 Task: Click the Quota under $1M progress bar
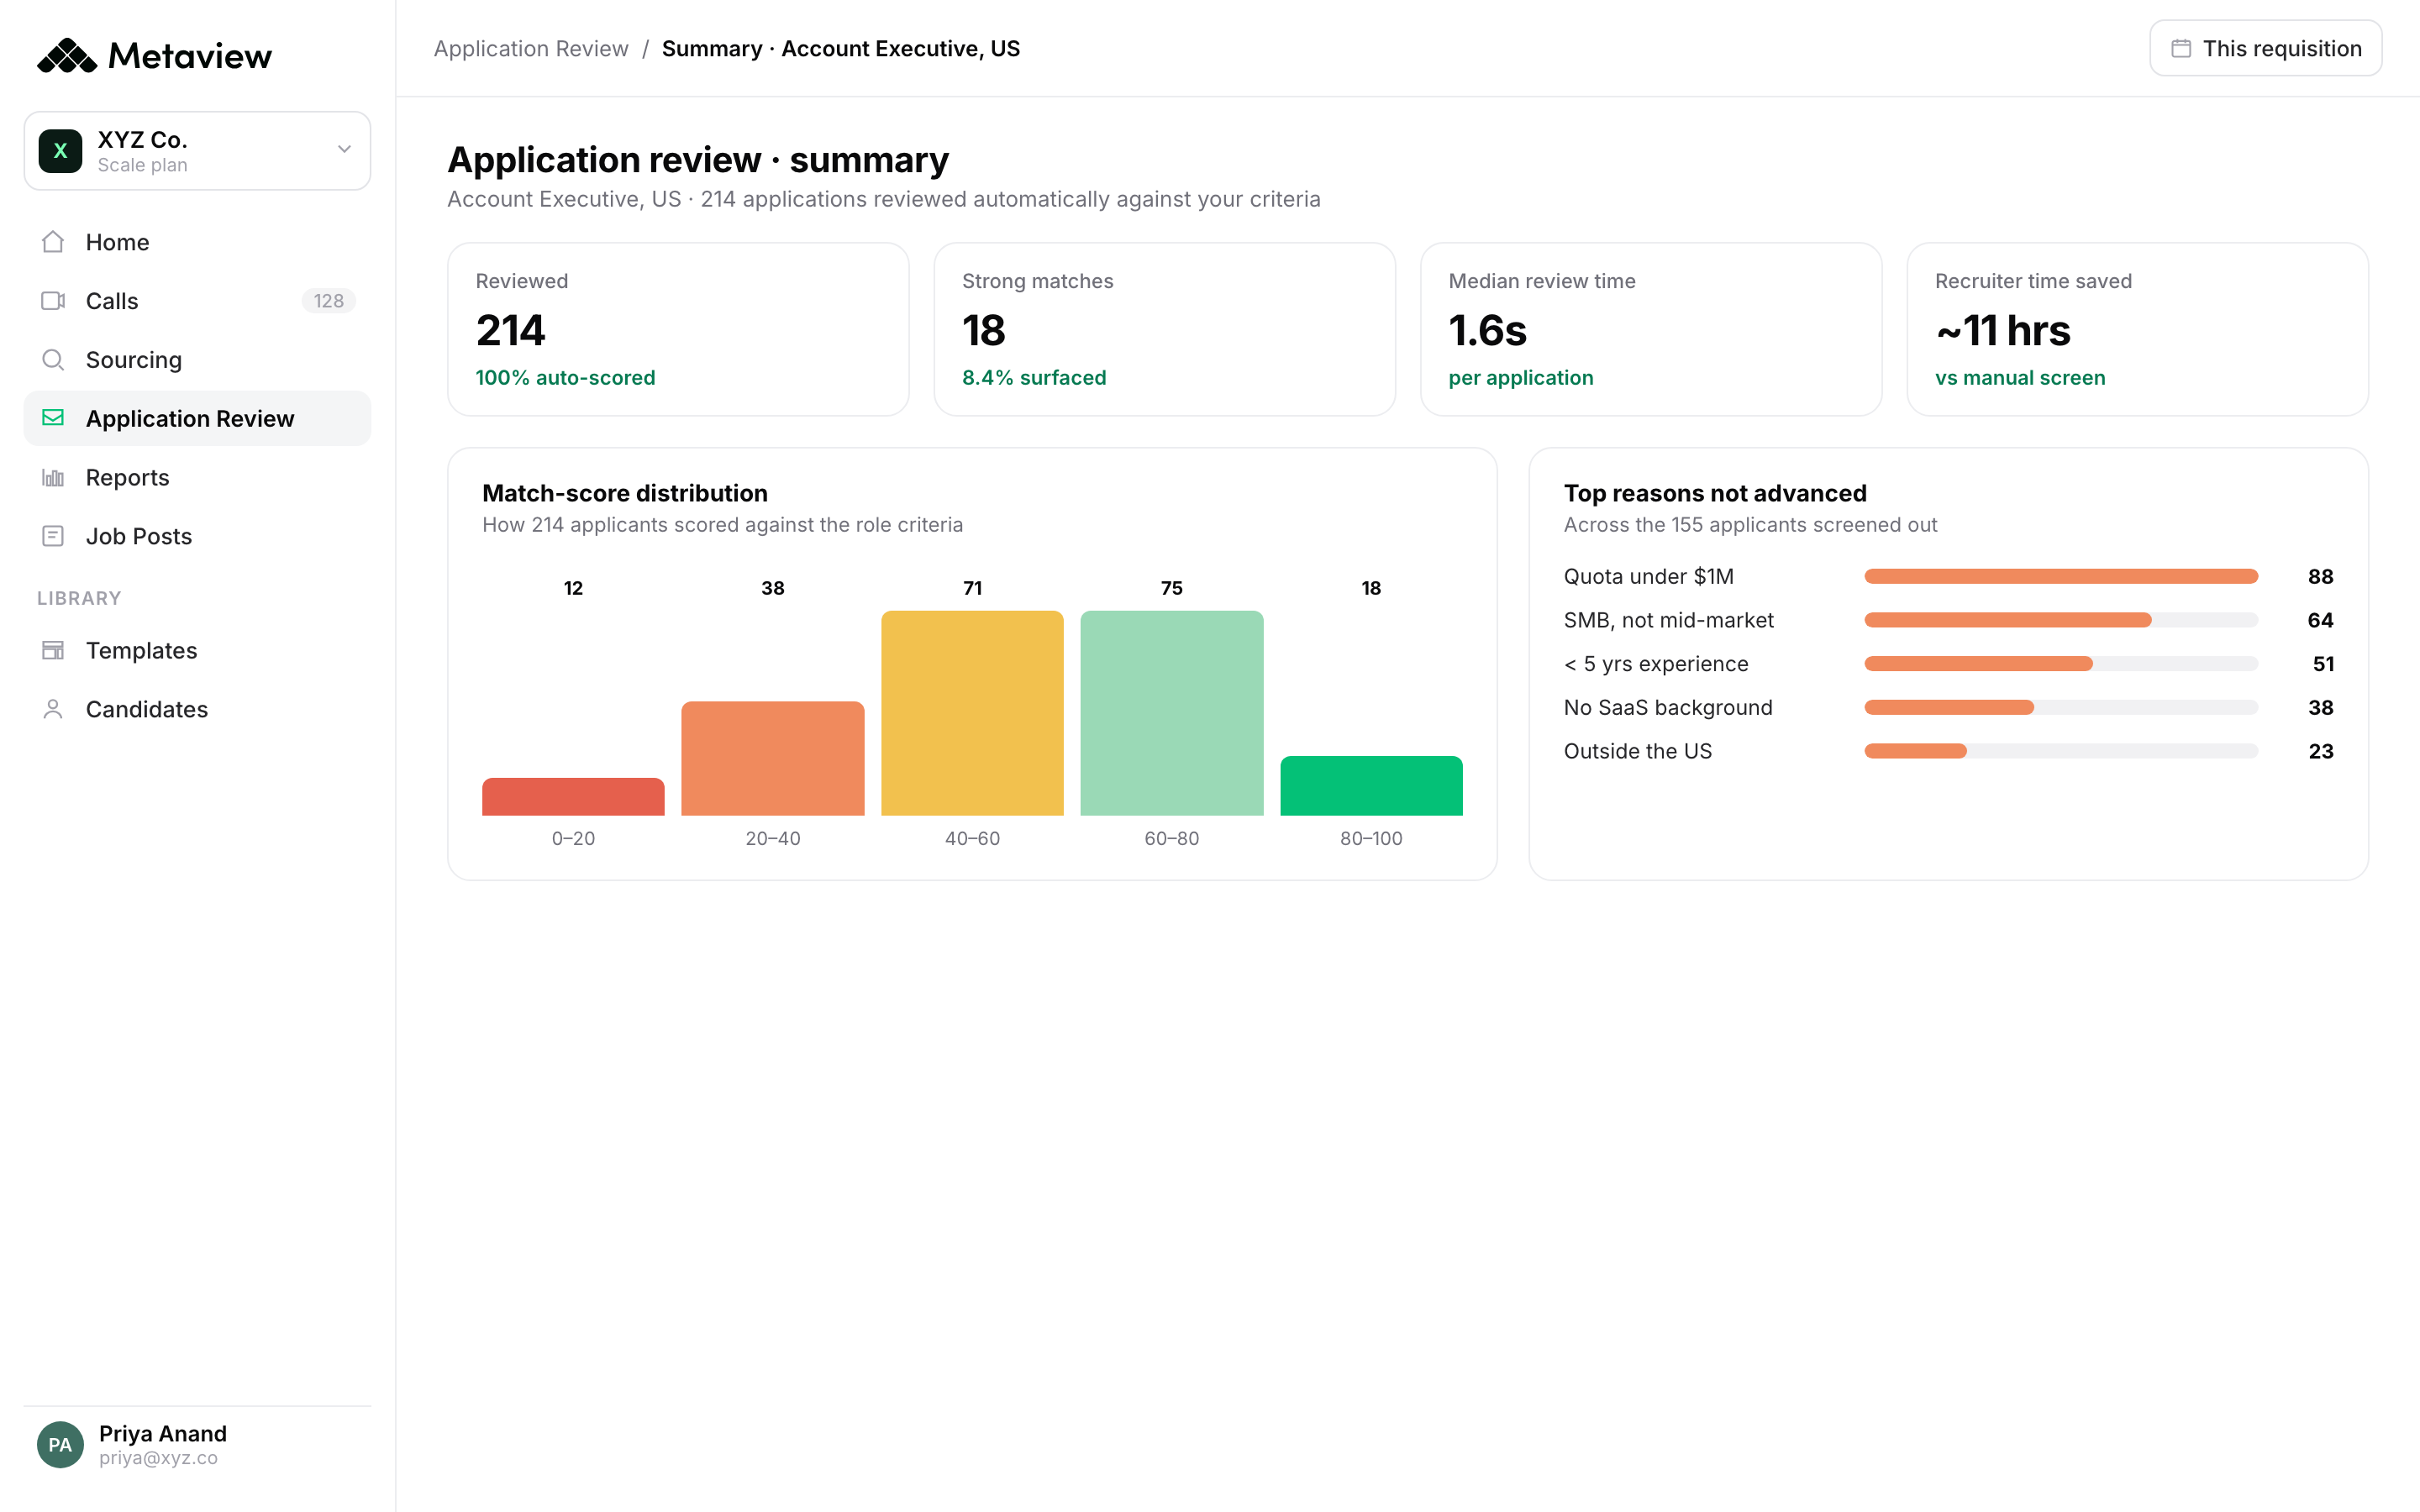click(2060, 576)
